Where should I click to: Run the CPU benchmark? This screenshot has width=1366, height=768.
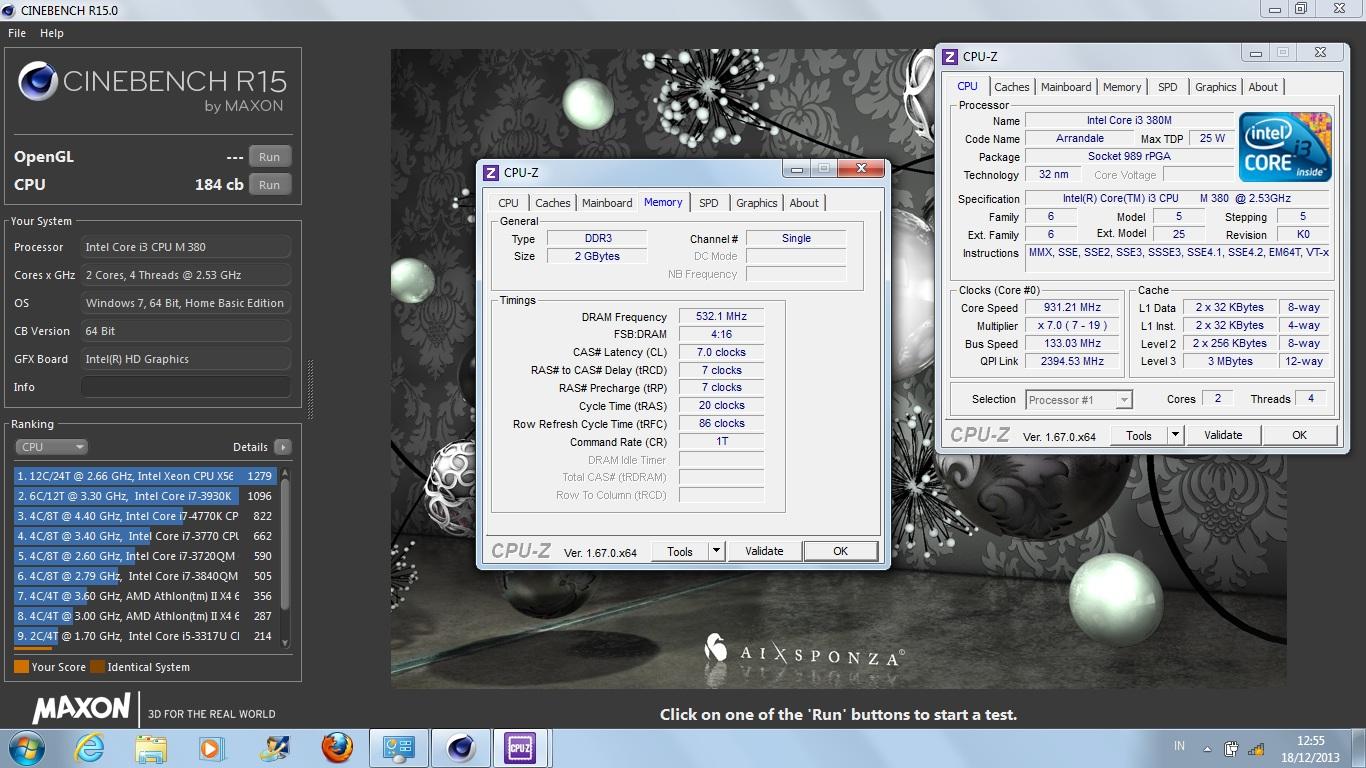[270, 185]
